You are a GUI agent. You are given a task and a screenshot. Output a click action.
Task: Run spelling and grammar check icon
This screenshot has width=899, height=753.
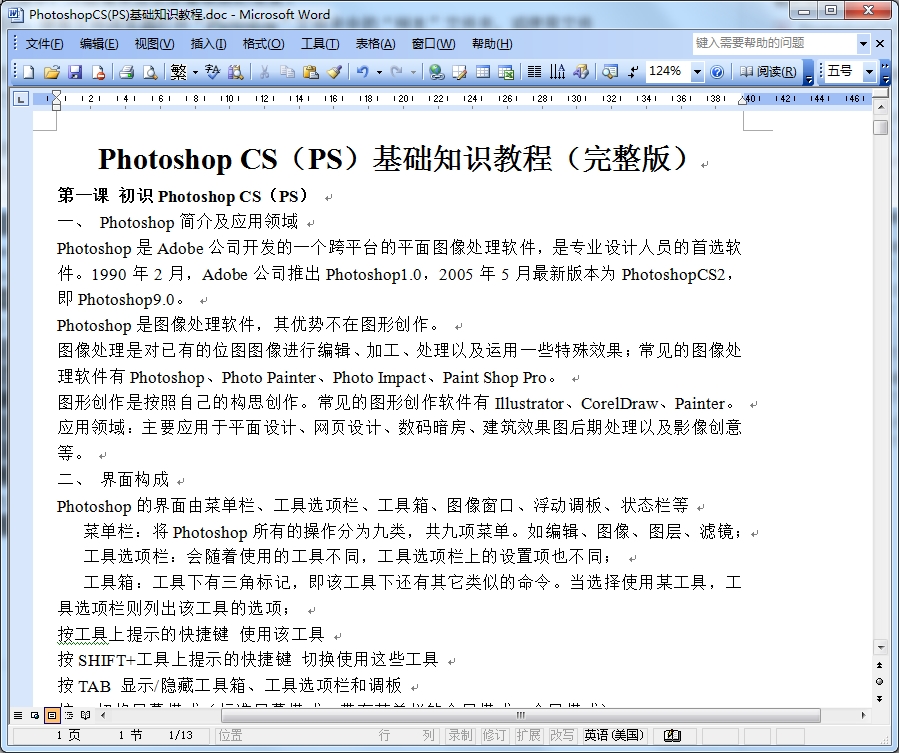click(213, 72)
